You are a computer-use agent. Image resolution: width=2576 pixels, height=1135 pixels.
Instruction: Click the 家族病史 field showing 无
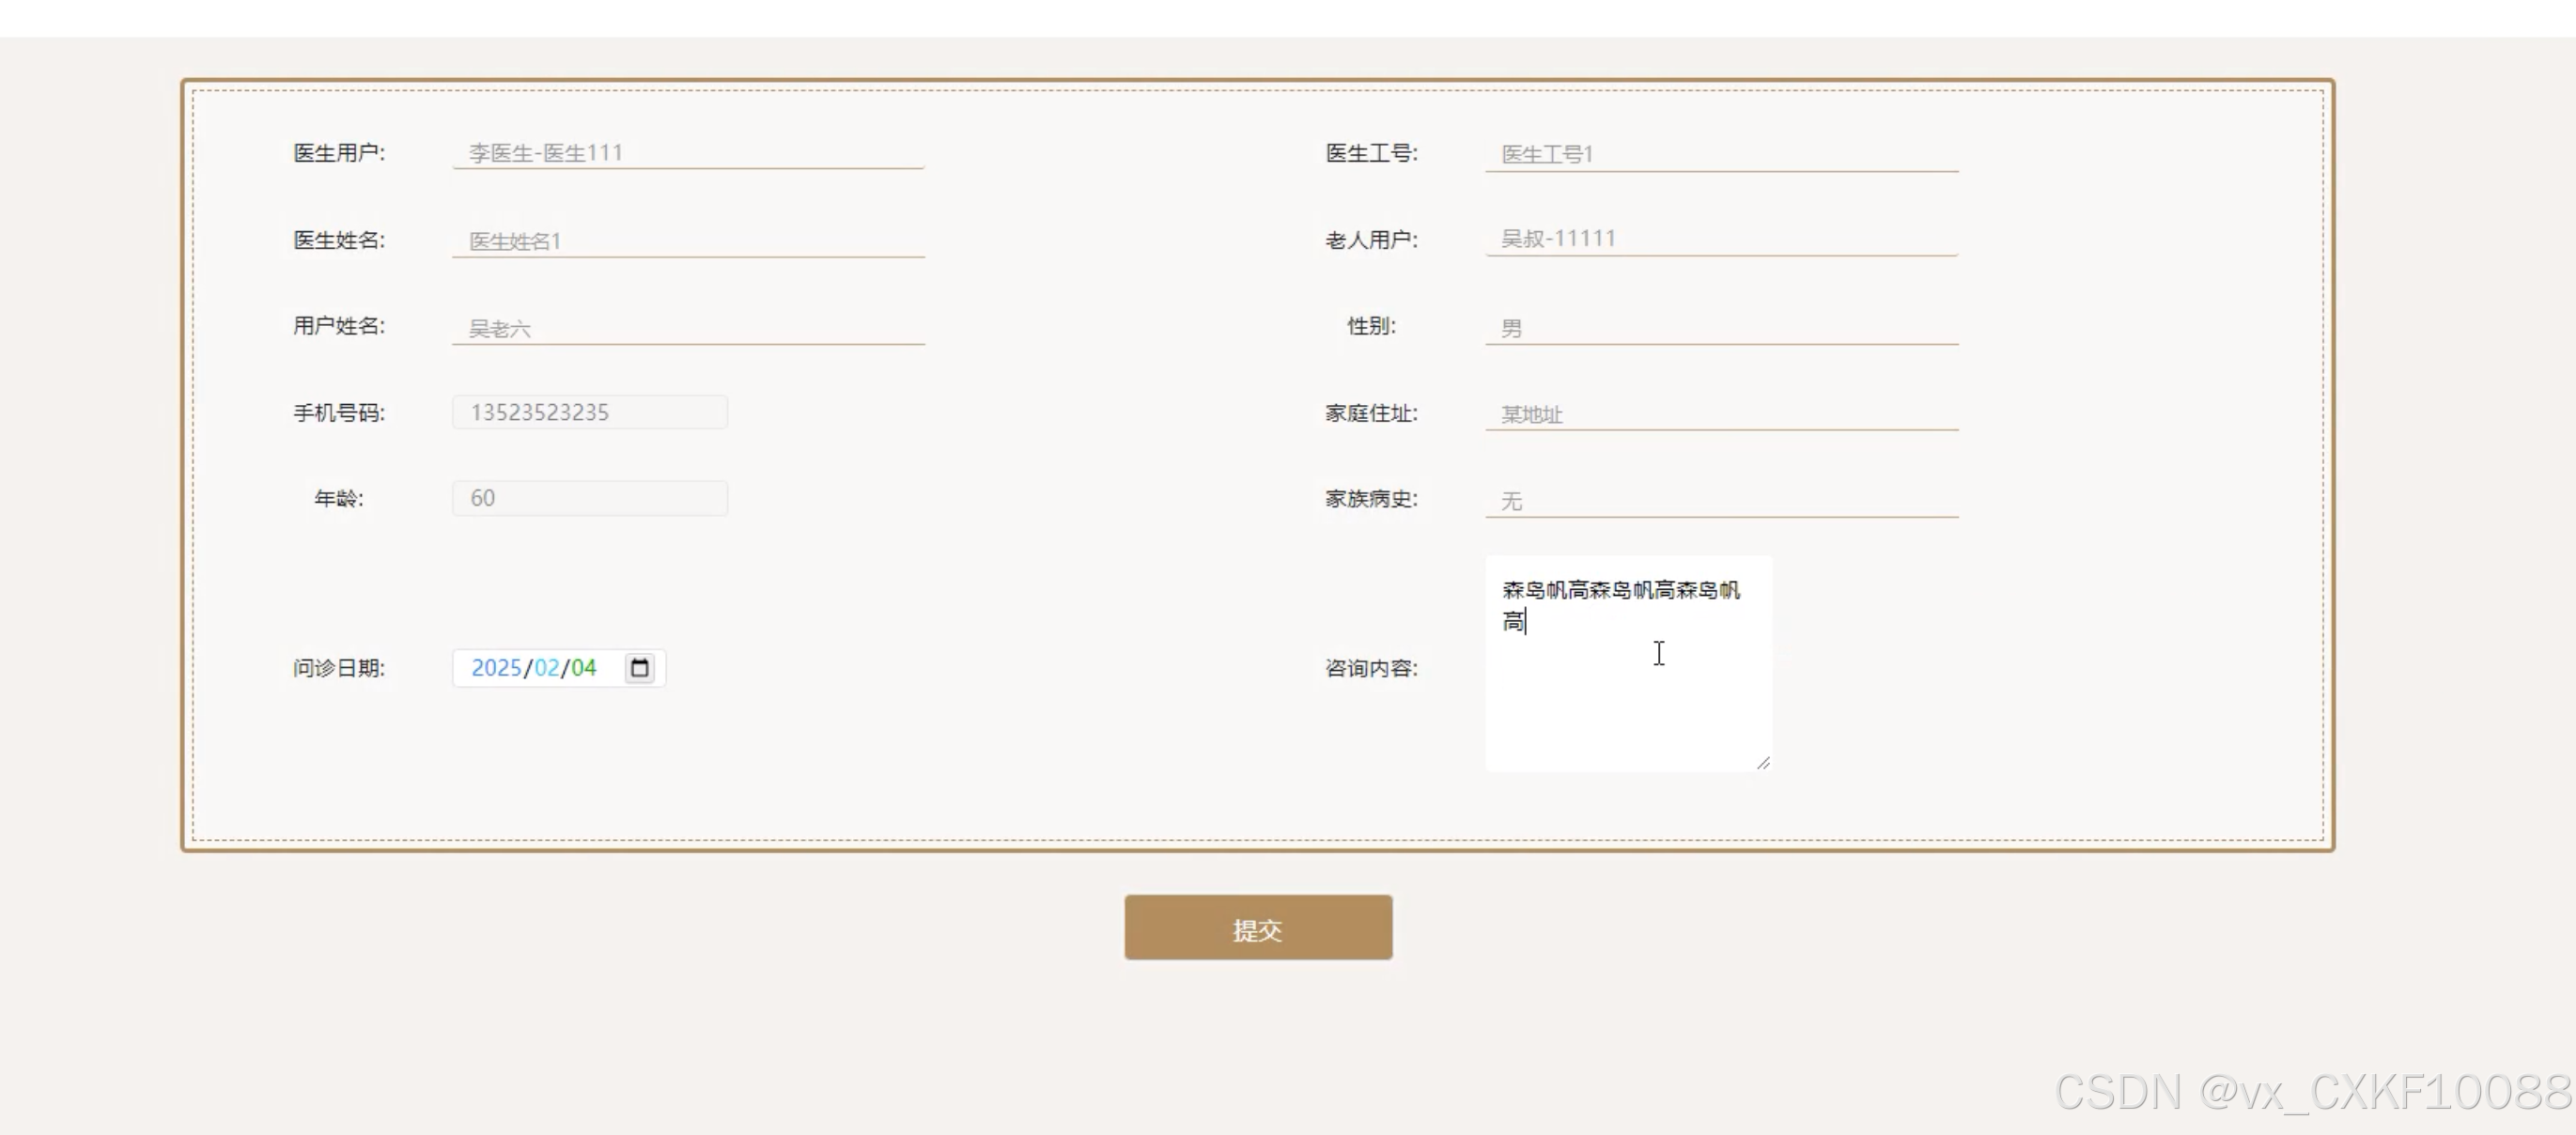[x=1720, y=500]
